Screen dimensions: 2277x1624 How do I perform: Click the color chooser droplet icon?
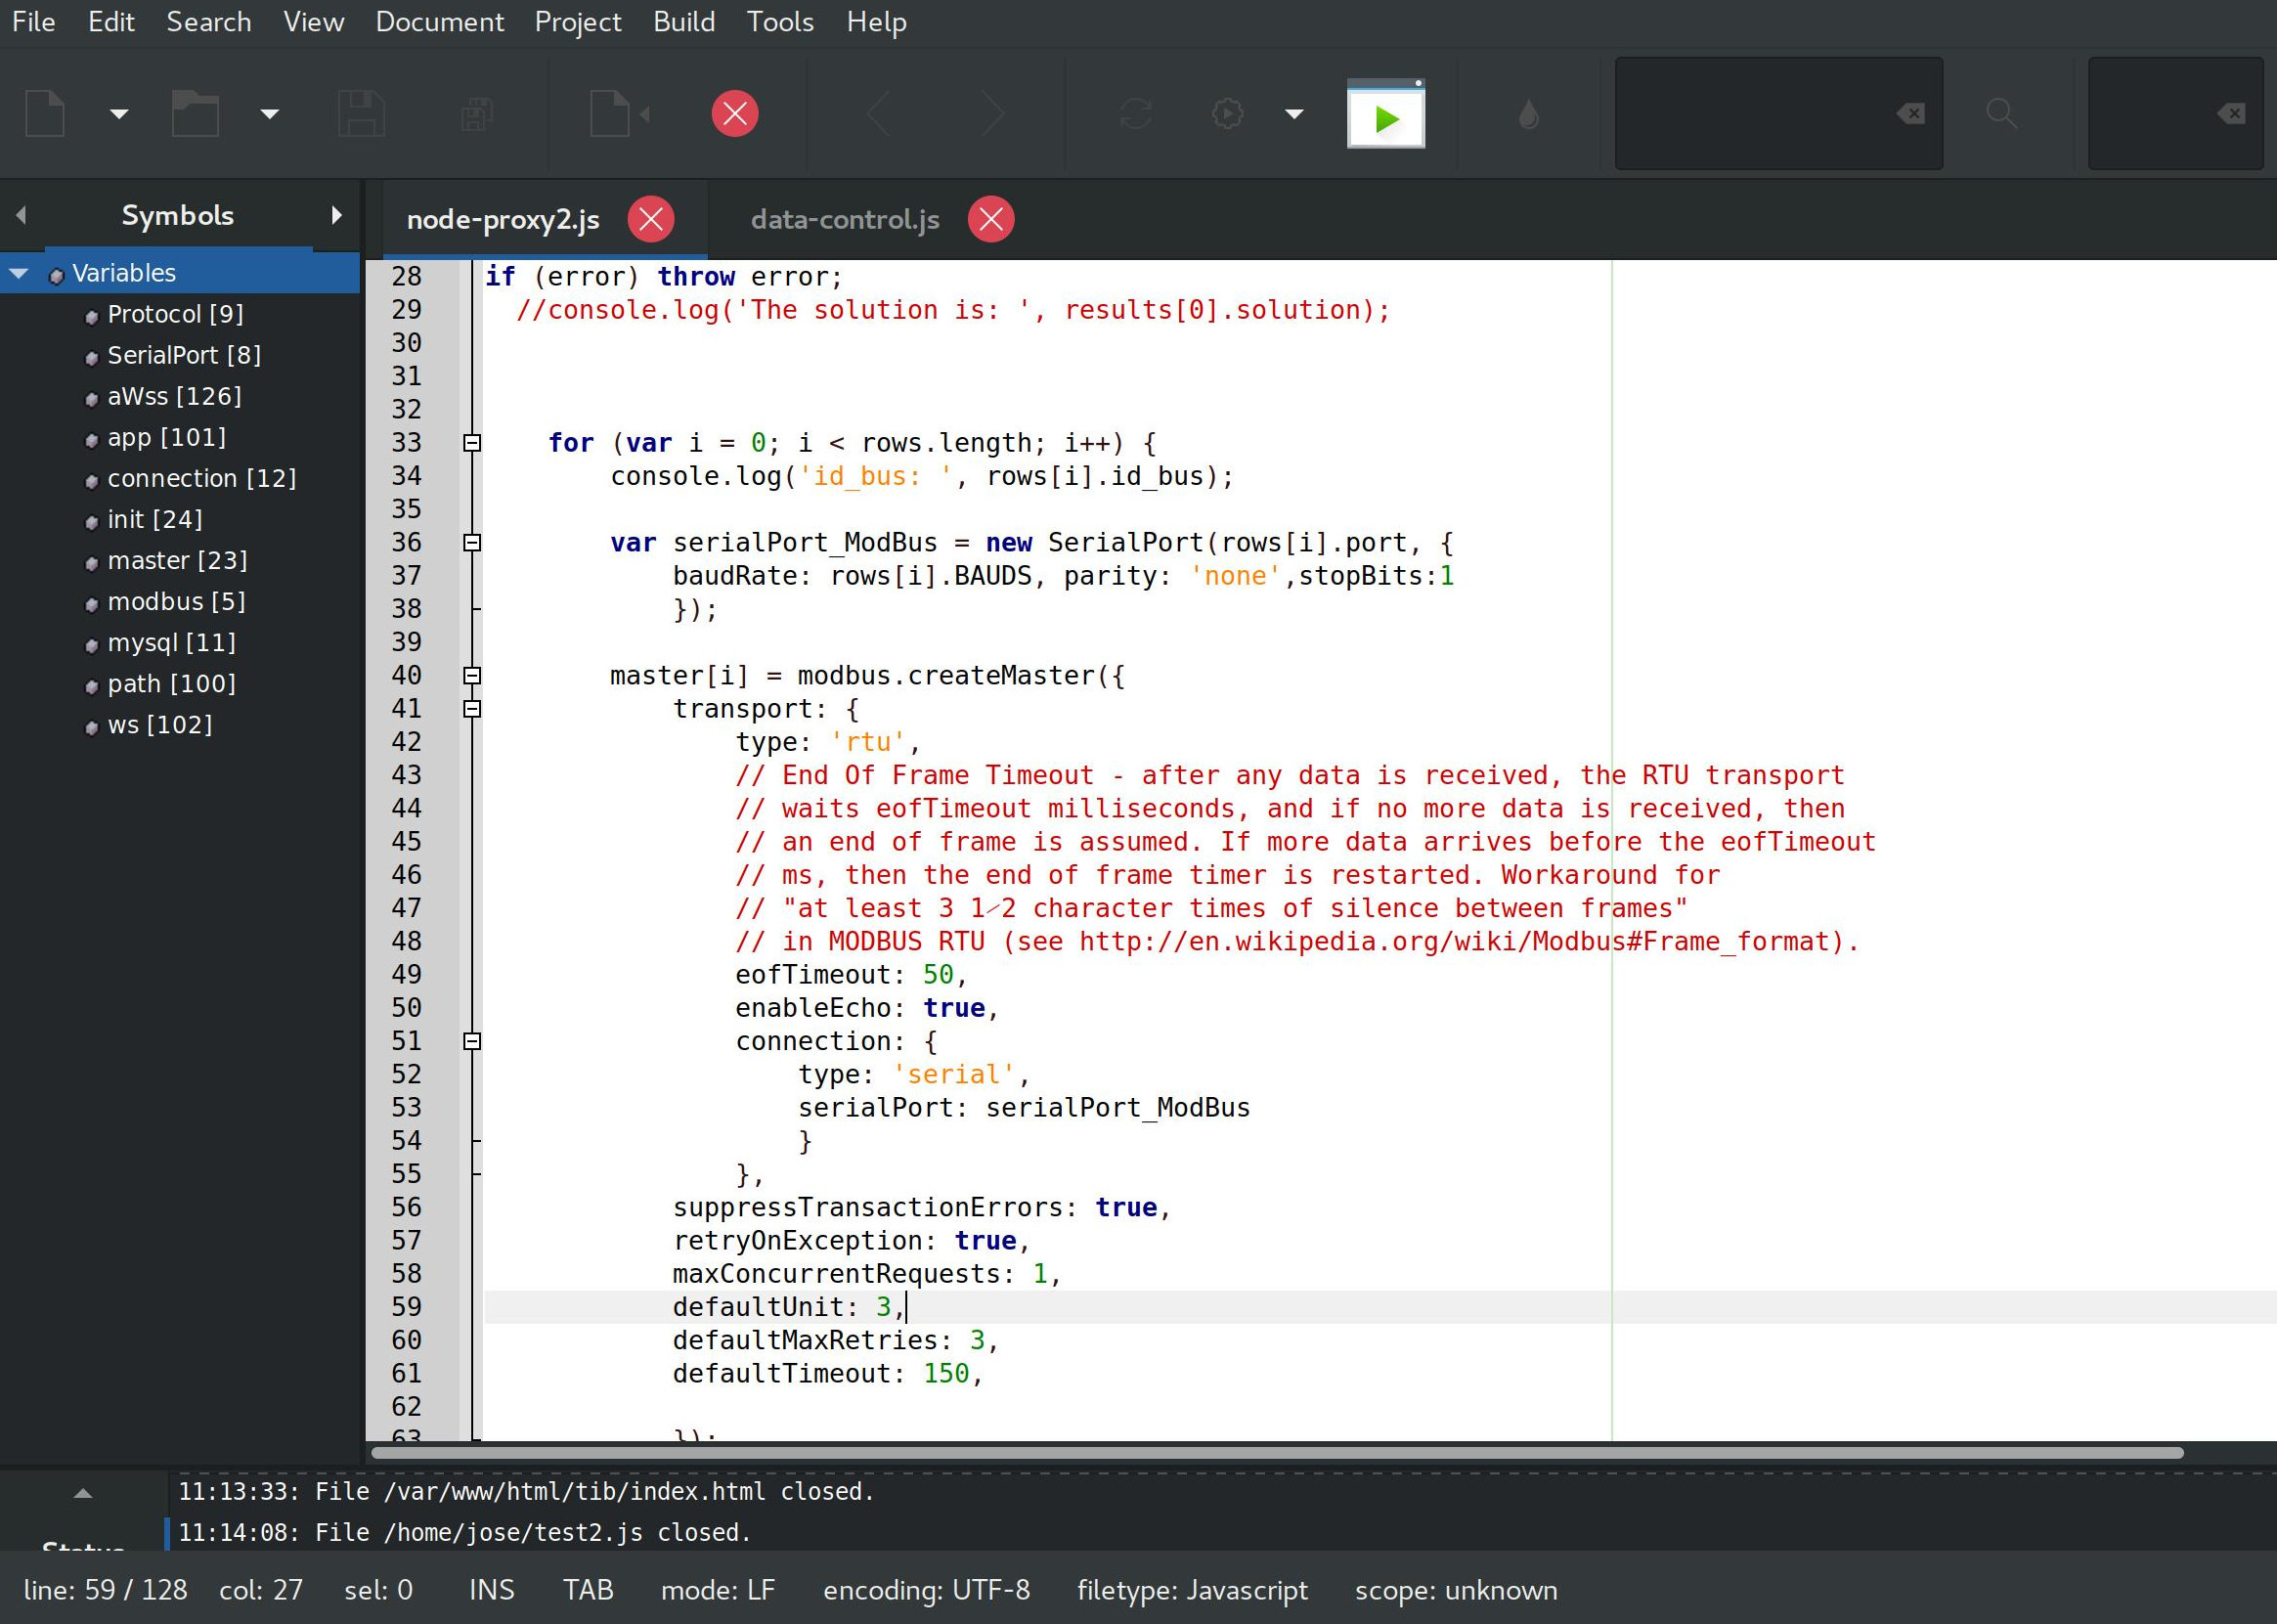pos(1528,116)
